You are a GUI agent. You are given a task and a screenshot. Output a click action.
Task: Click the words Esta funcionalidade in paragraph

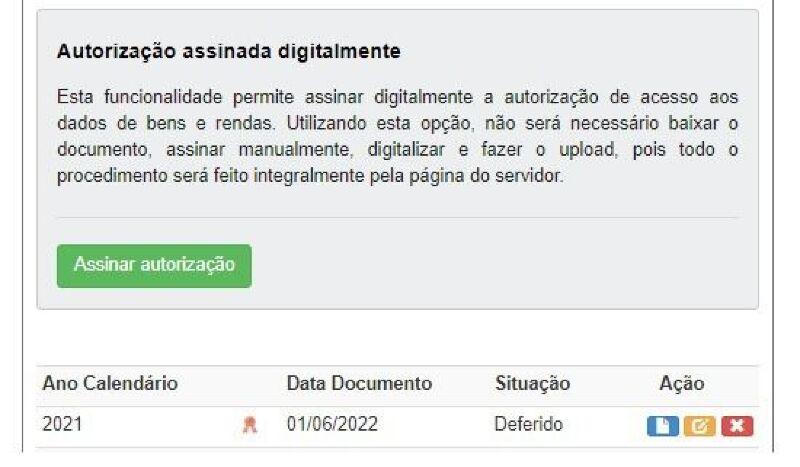pos(139,97)
